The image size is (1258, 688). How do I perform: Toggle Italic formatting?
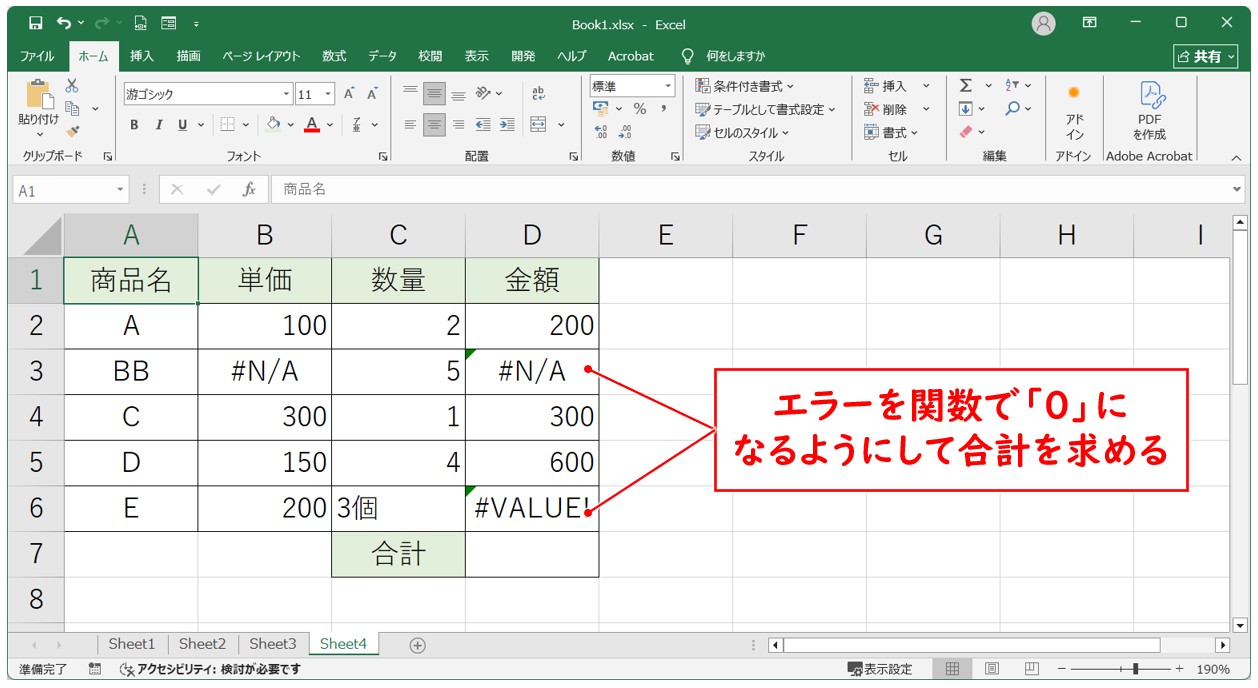point(158,125)
